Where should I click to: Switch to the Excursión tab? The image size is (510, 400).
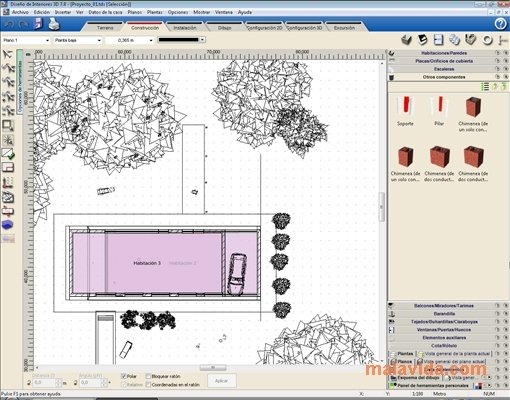point(344,28)
